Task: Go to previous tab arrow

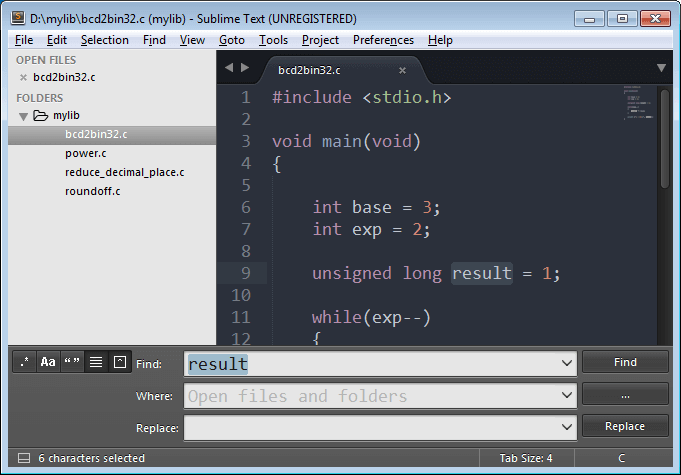Action: [x=229, y=67]
